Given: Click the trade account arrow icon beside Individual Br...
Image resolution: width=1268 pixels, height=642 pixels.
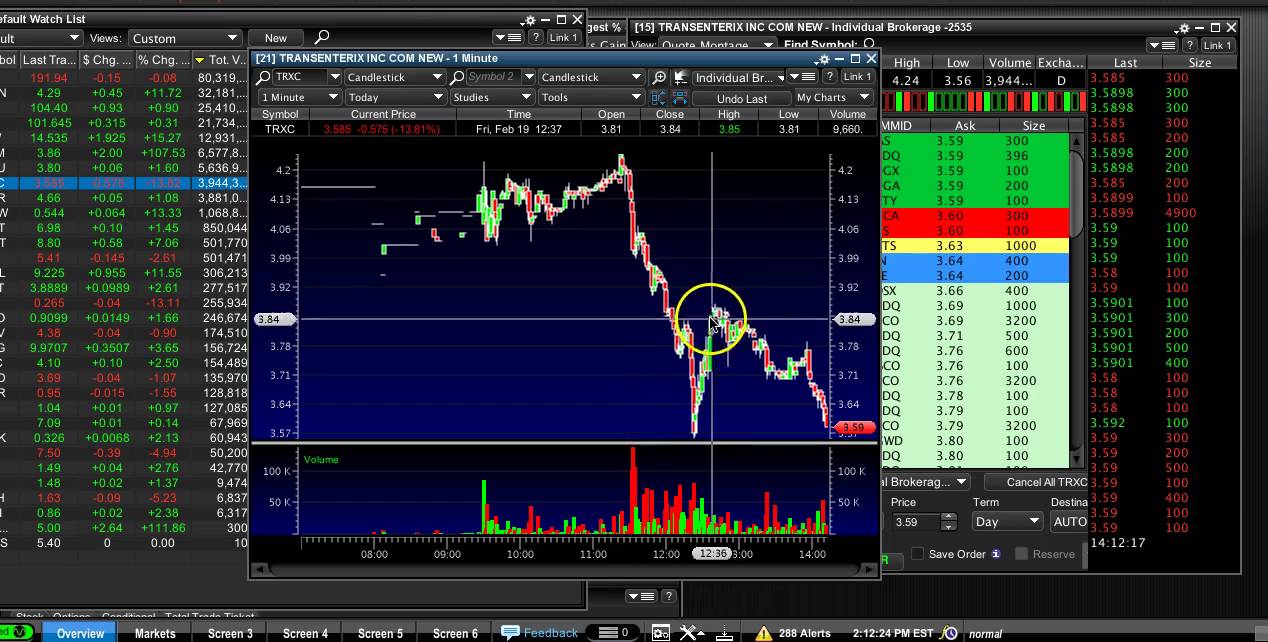Looking at the screenshot, I should pyautogui.click(x=681, y=77).
